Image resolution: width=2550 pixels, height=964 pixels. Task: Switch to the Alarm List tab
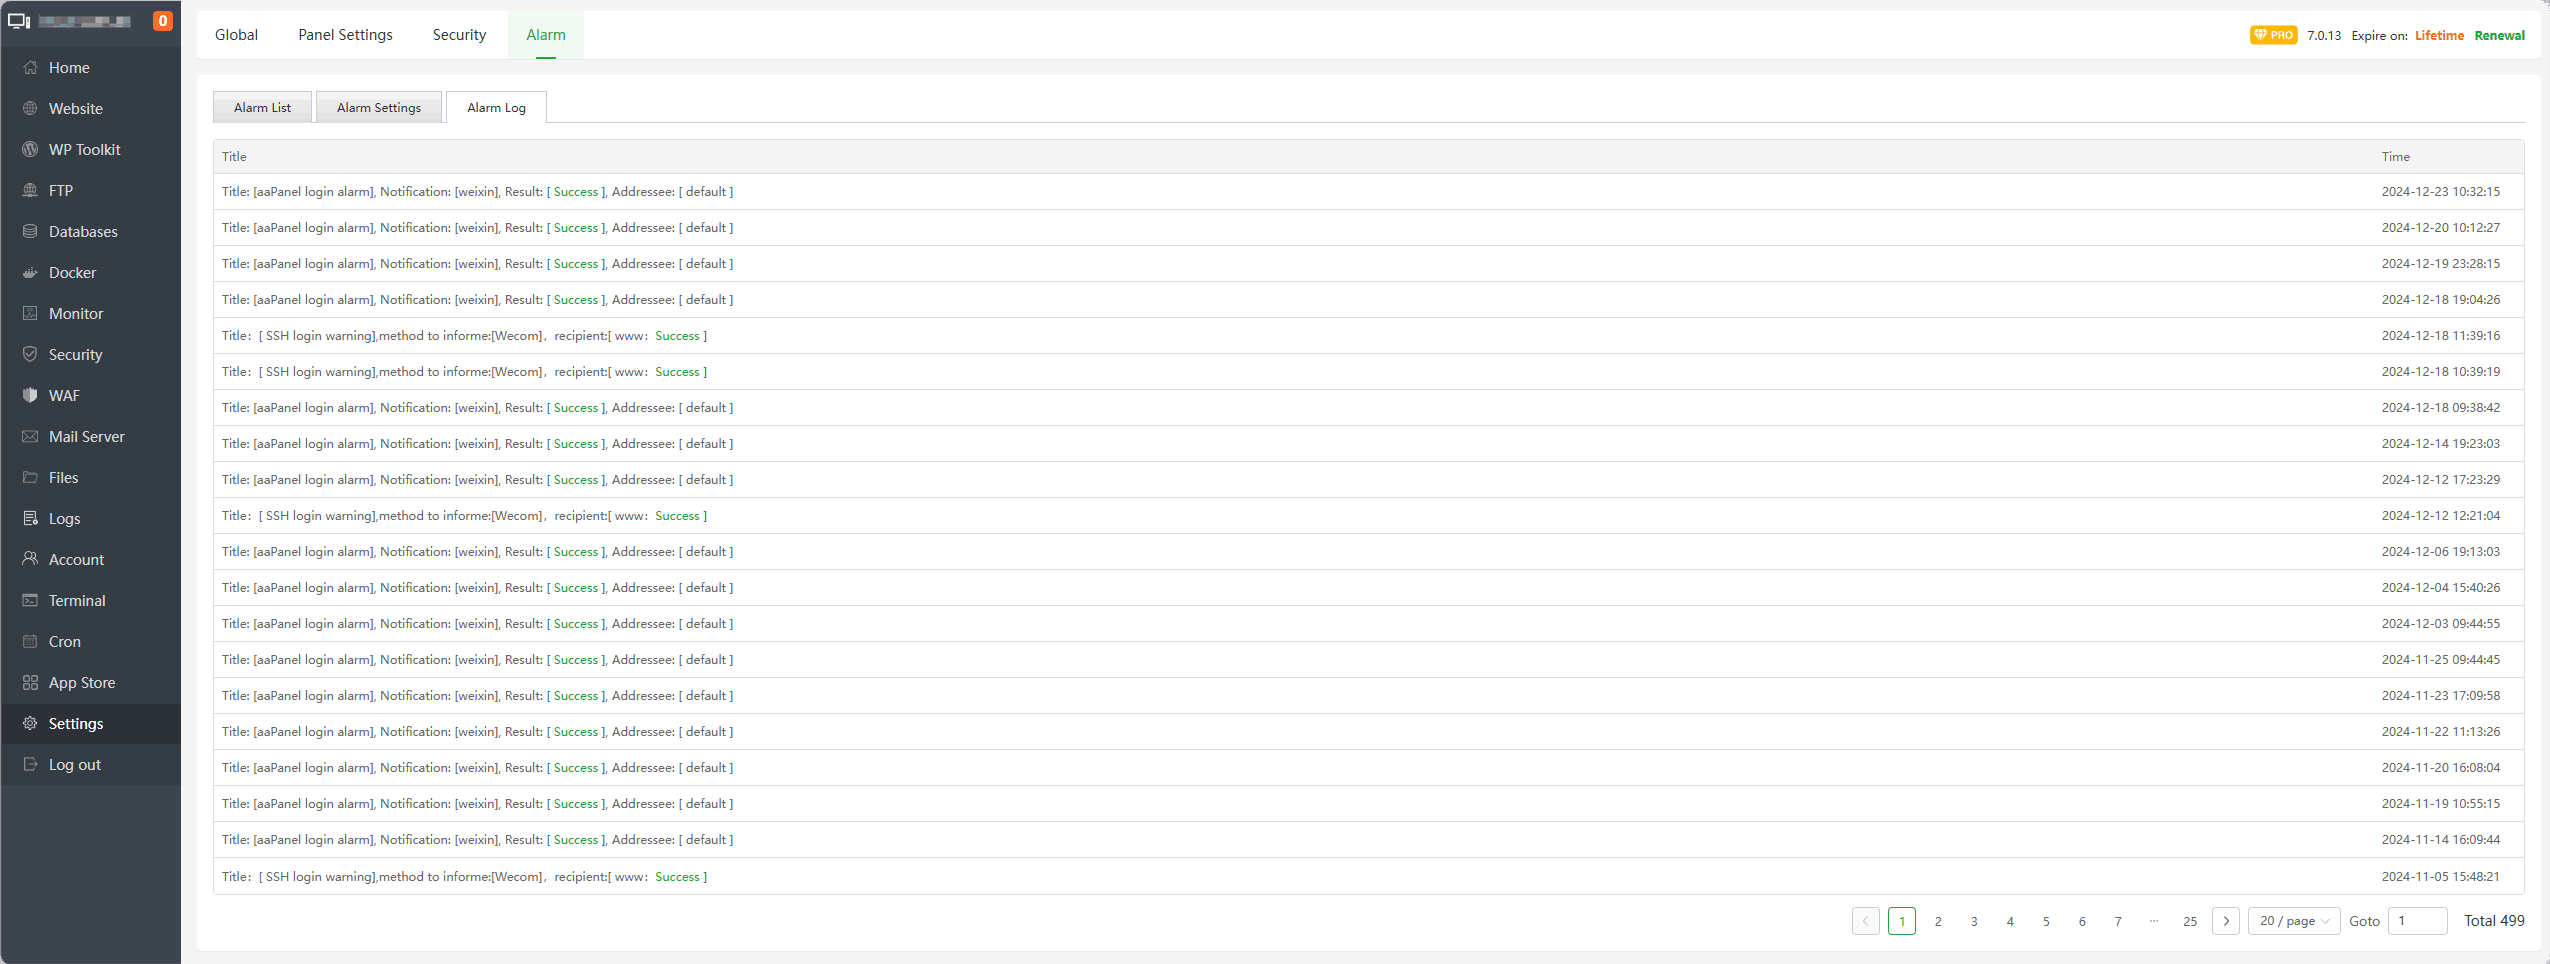[x=262, y=108]
